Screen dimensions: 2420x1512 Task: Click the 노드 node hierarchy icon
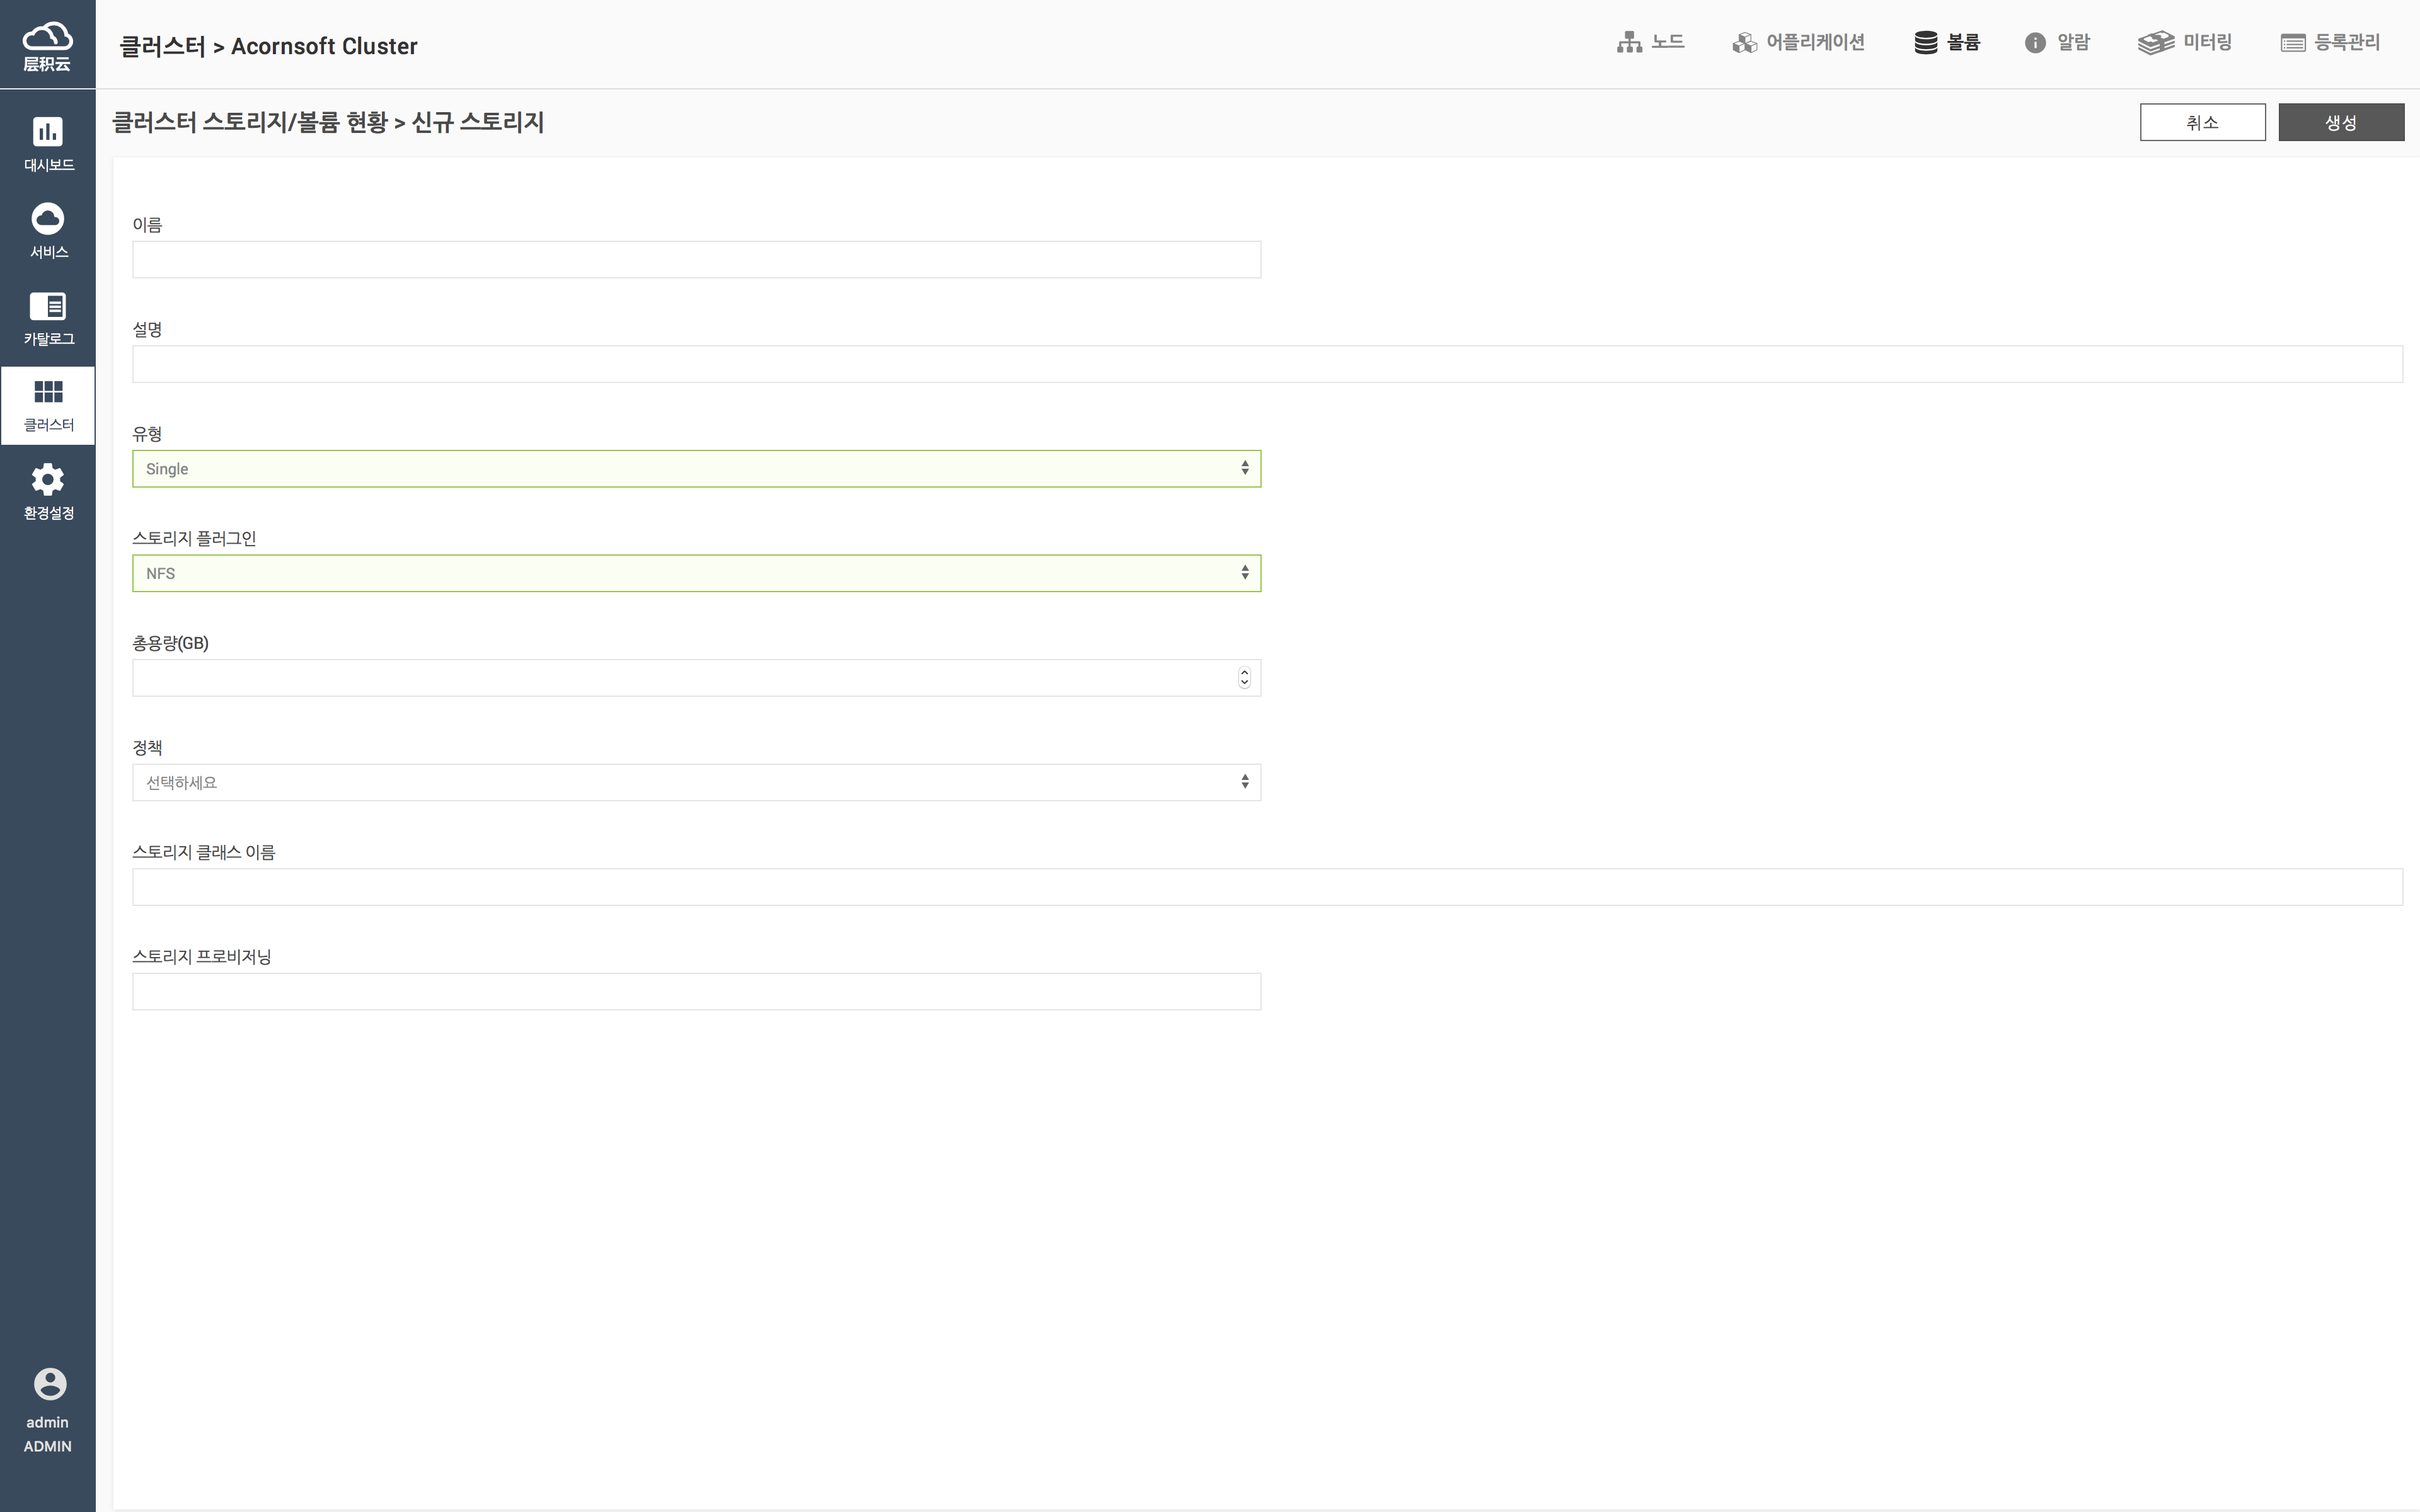(1629, 42)
